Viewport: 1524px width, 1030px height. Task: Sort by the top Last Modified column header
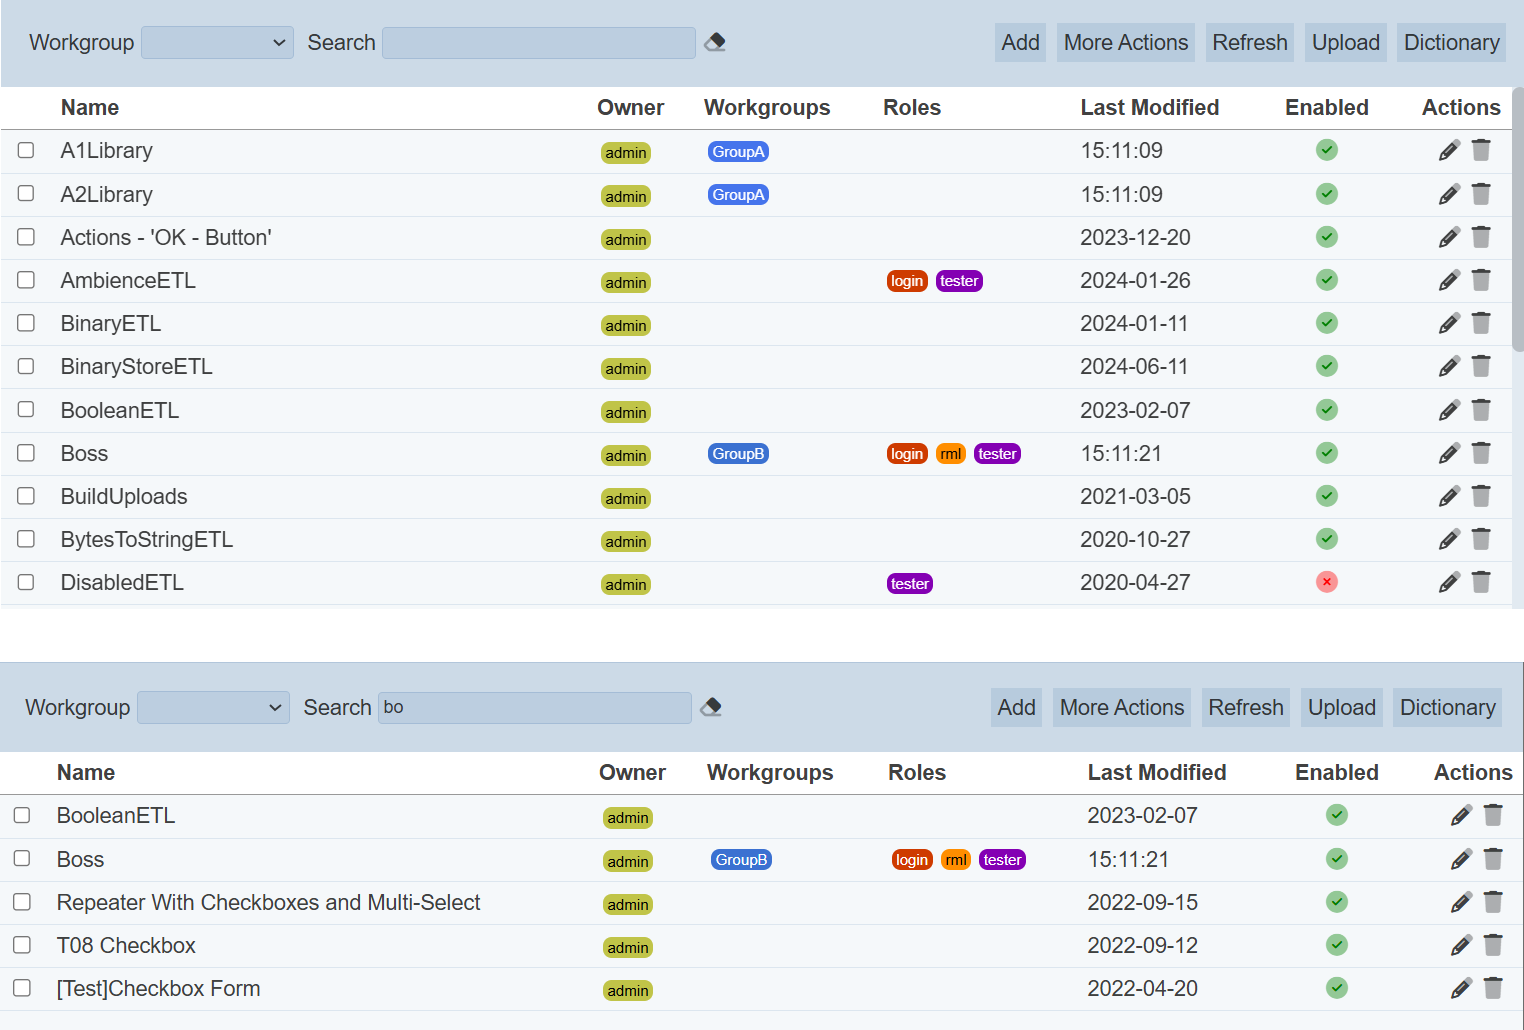point(1149,108)
